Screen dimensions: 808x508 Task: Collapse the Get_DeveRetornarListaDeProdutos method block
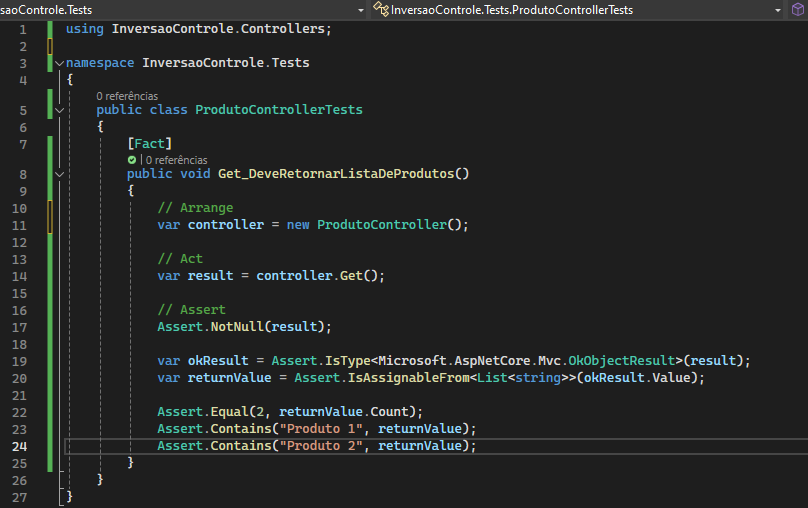click(x=59, y=174)
